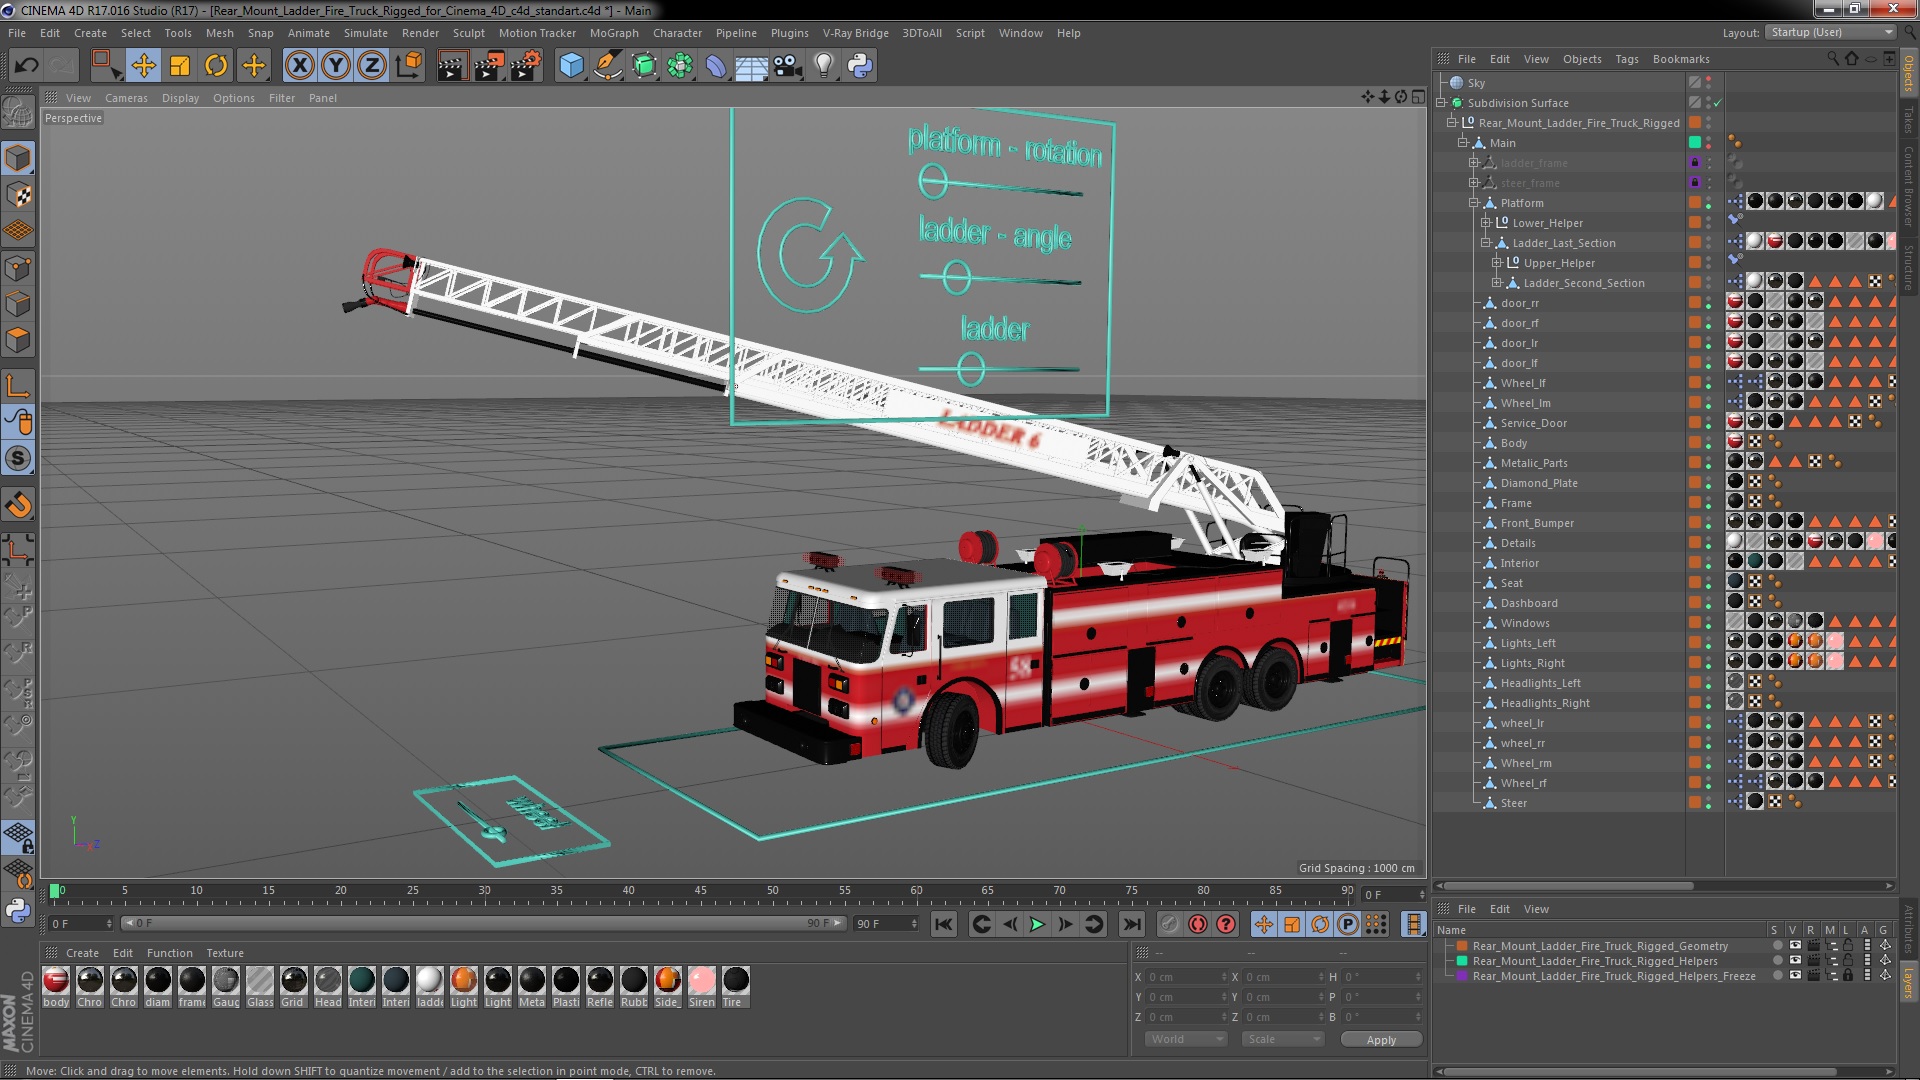Click the Bend deformer icon
This screenshot has height=1080, width=1920.
(x=716, y=66)
